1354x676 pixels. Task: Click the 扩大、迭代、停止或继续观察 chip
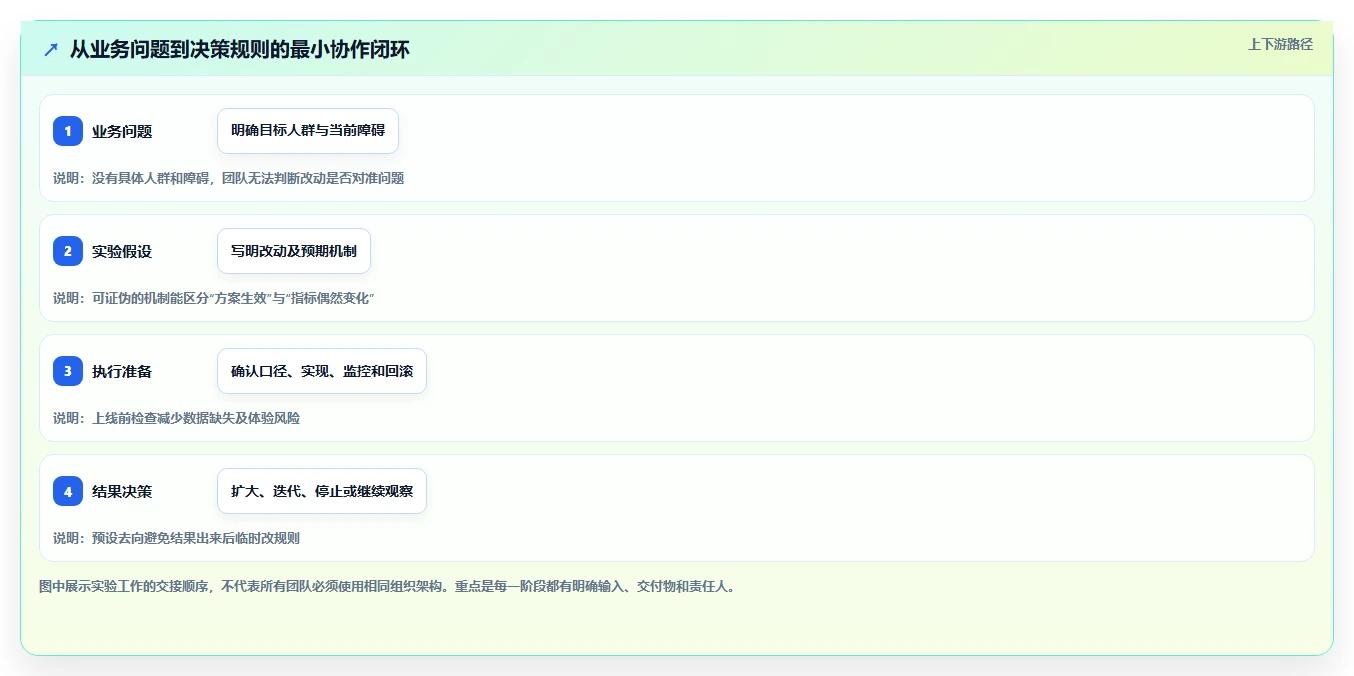322,491
